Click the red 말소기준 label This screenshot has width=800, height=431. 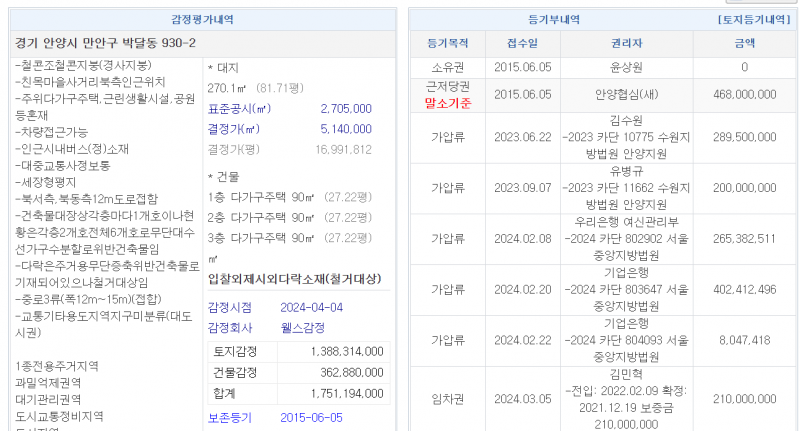(447, 102)
